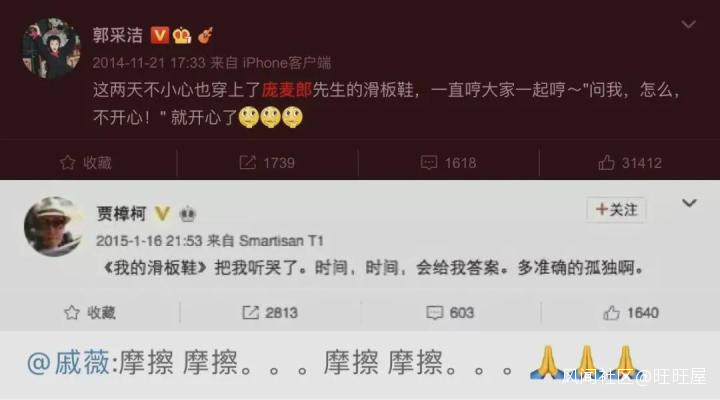720x400 pixels.
Task: Open the red 庞麦郎 mention link
Action: pos(287,90)
